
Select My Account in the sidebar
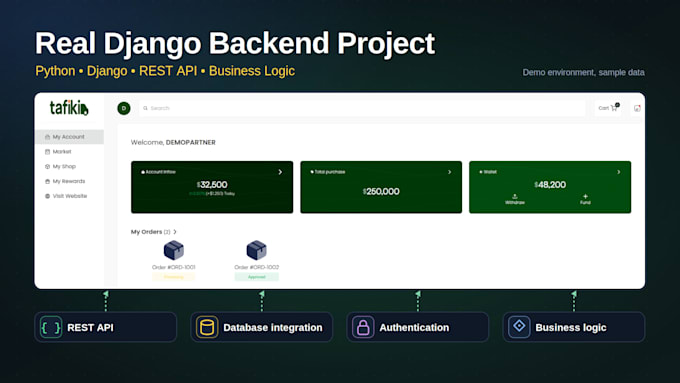[x=69, y=137]
